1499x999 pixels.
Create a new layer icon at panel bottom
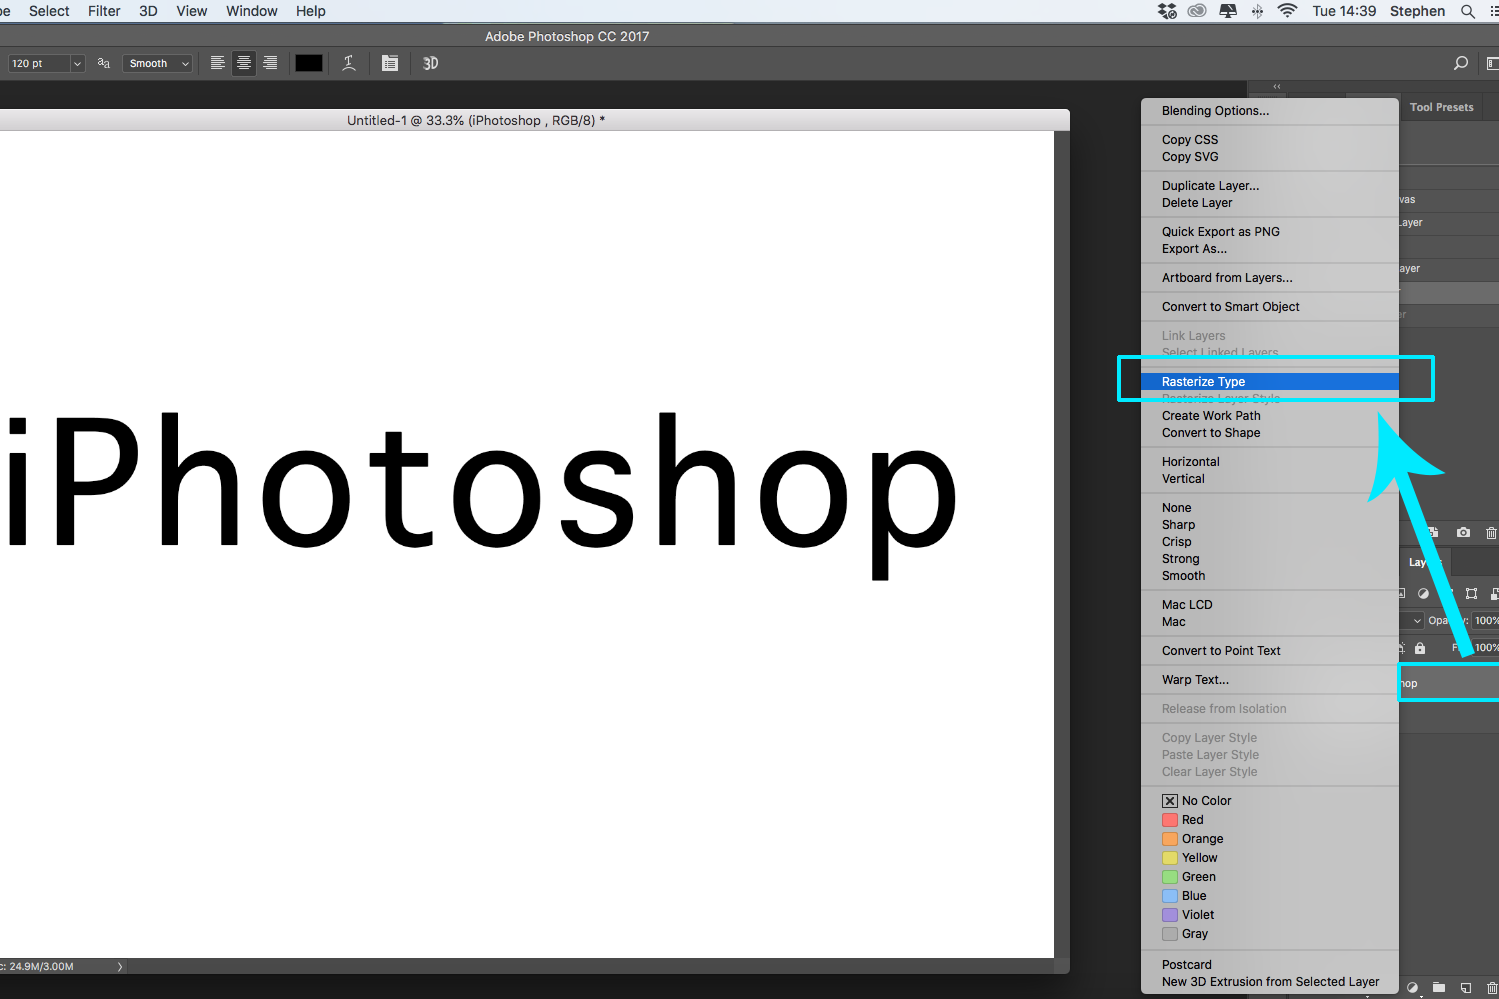click(1465, 988)
